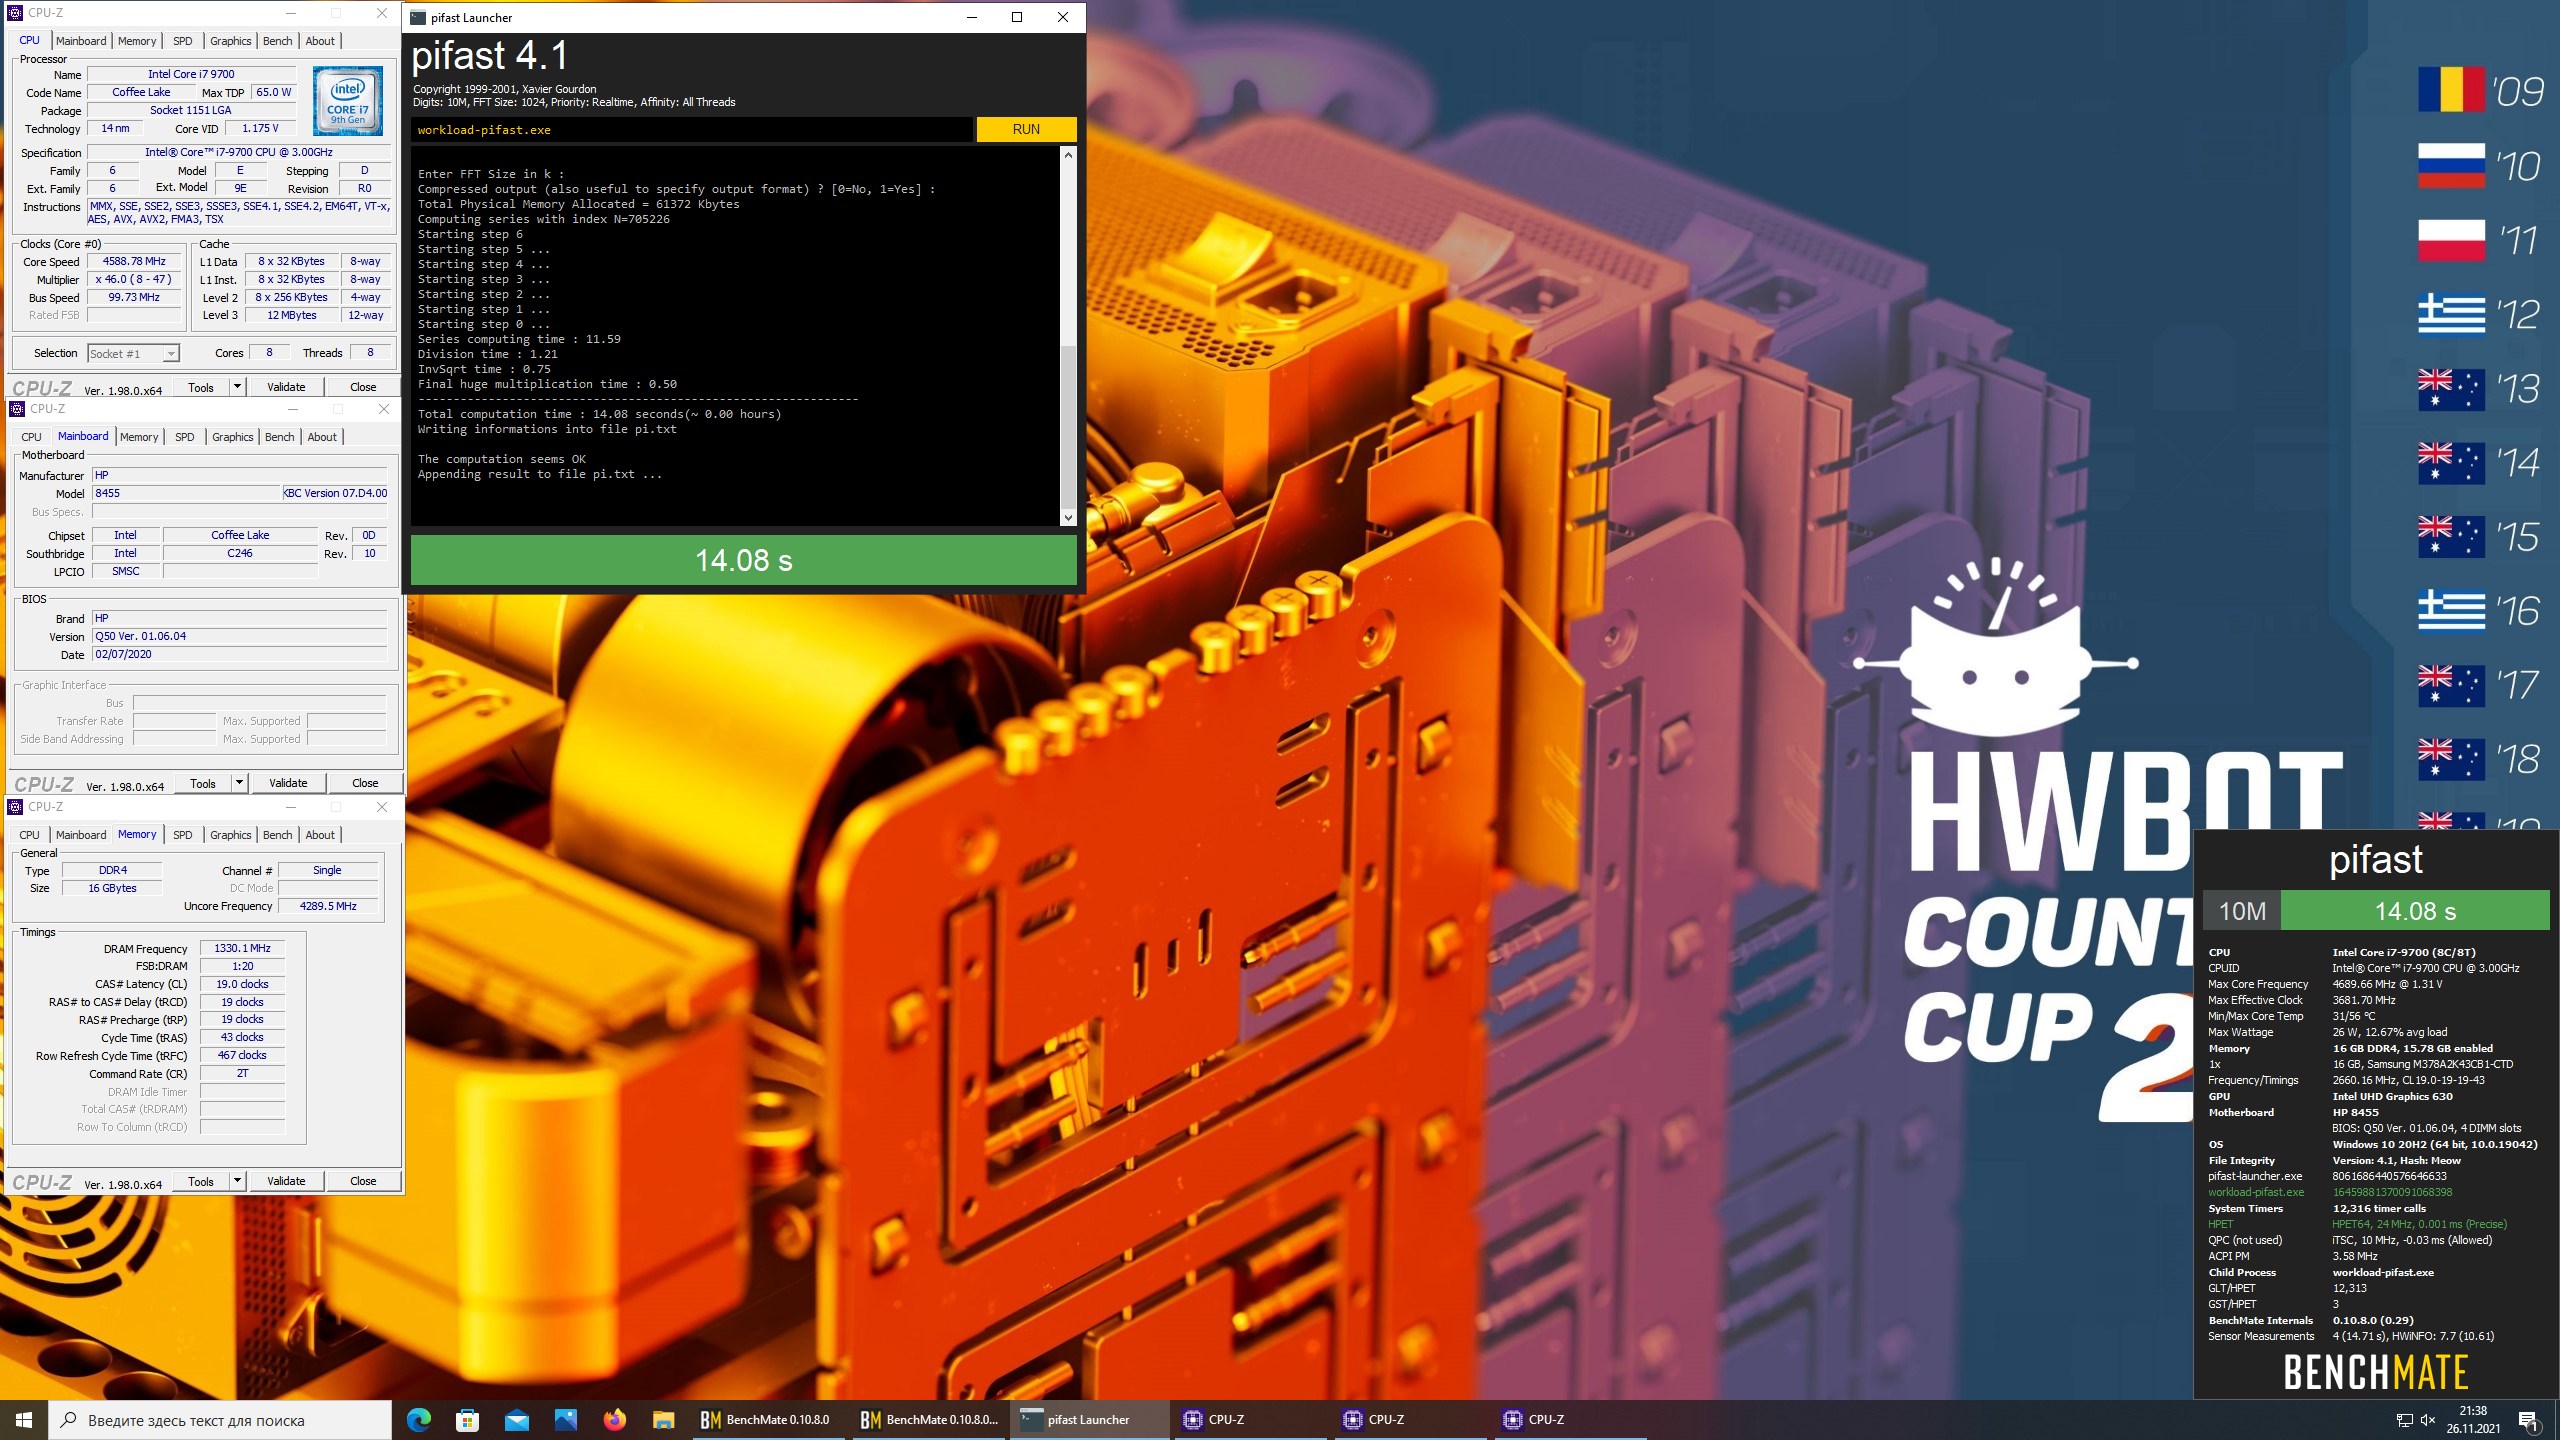The height and width of the screenshot is (1440, 2560).
Task: Click the yellow RUN button
Action: [1026, 129]
